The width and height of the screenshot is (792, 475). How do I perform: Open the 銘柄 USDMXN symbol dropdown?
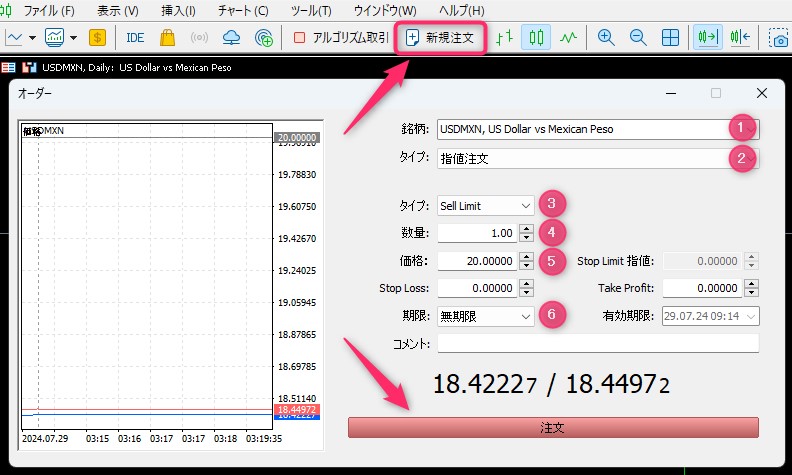pos(598,129)
